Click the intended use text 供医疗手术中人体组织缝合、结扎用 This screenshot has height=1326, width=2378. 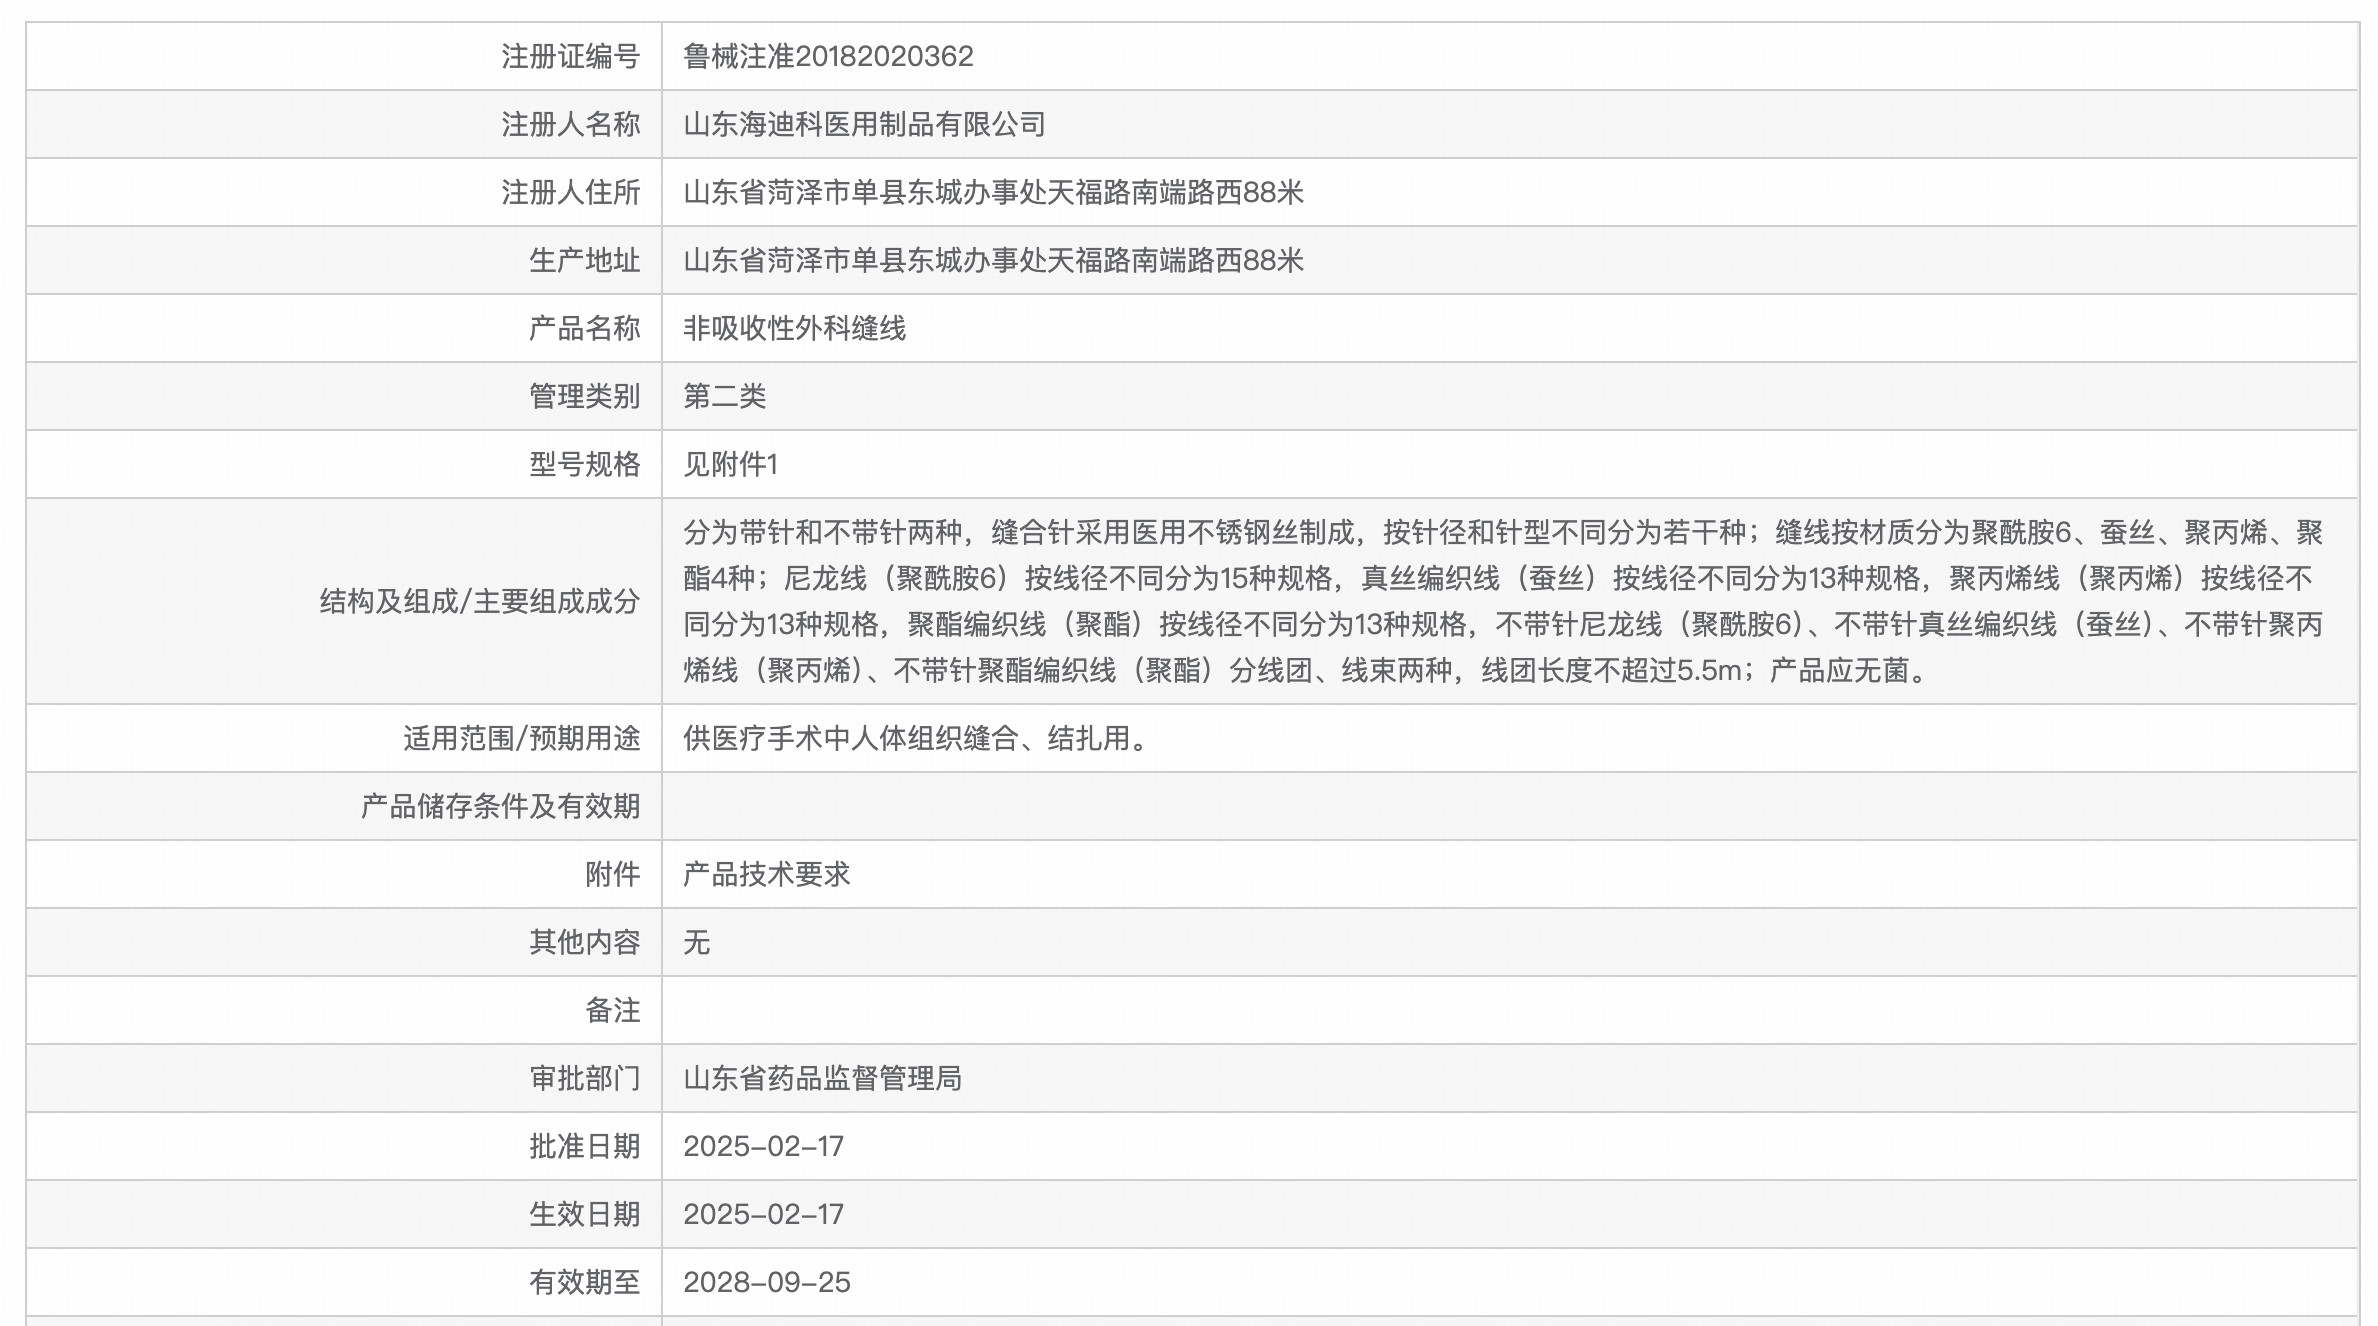pos(915,738)
